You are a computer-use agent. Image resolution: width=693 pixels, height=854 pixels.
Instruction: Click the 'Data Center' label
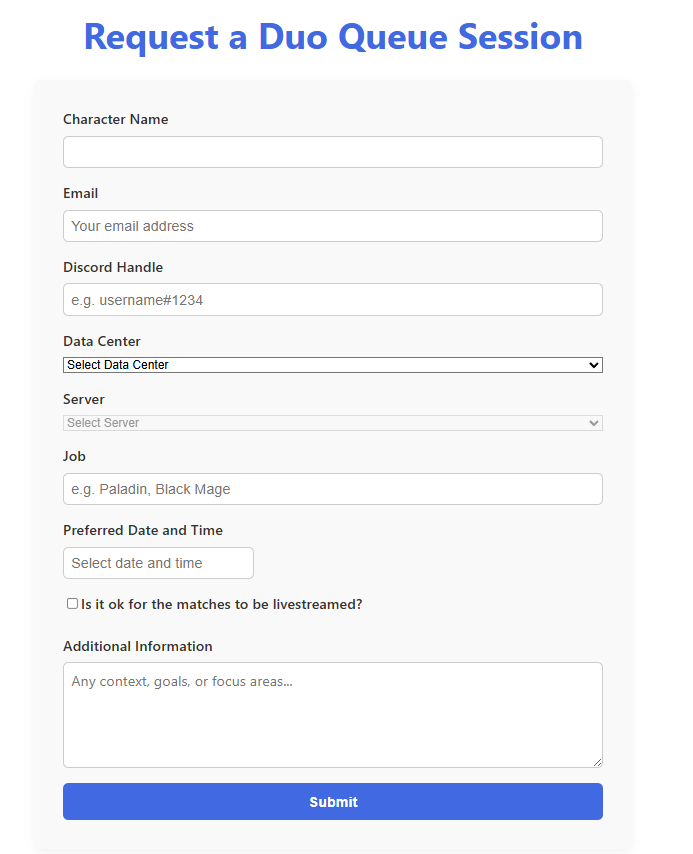click(x=102, y=341)
